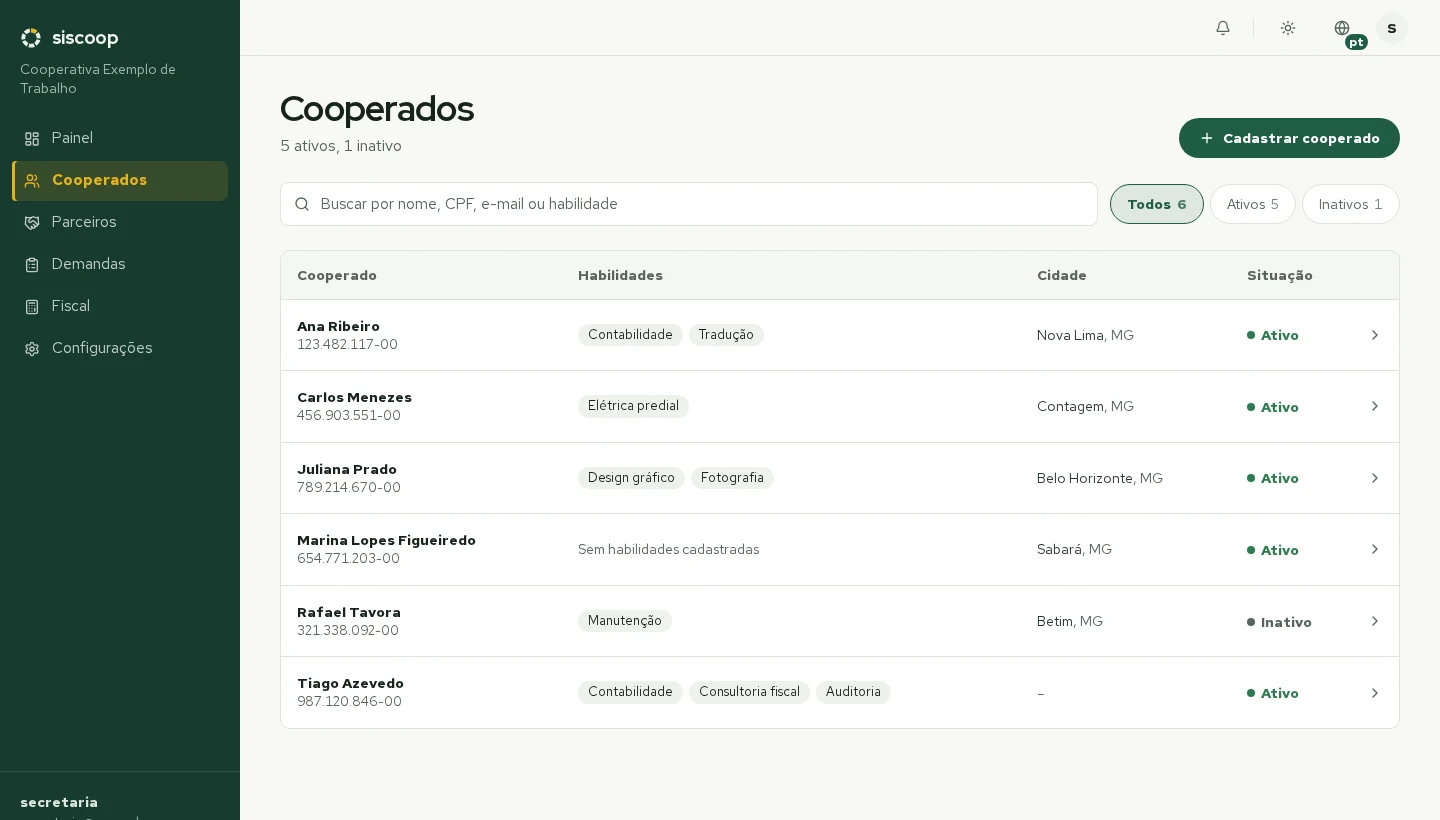The image size is (1440, 820).
Task: Select the name Marina Lopes Figueiredo
Action: pyautogui.click(x=386, y=540)
